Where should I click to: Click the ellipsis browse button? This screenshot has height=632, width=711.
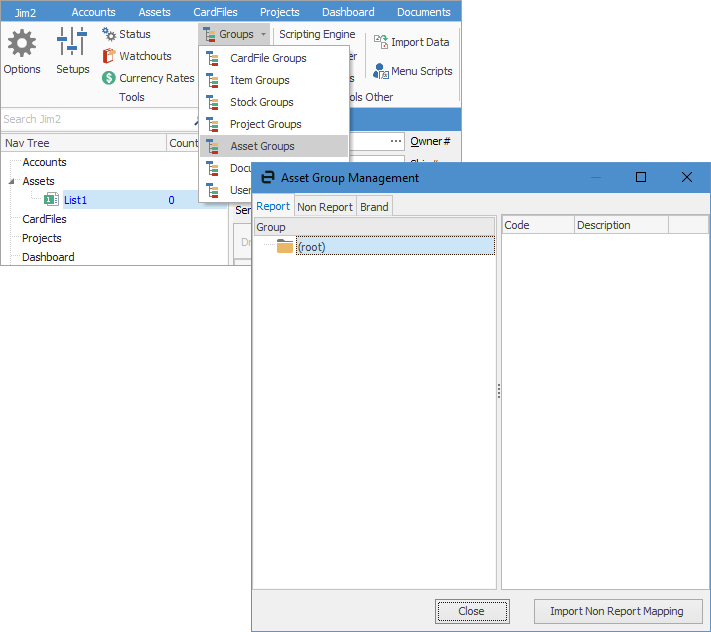pos(396,141)
